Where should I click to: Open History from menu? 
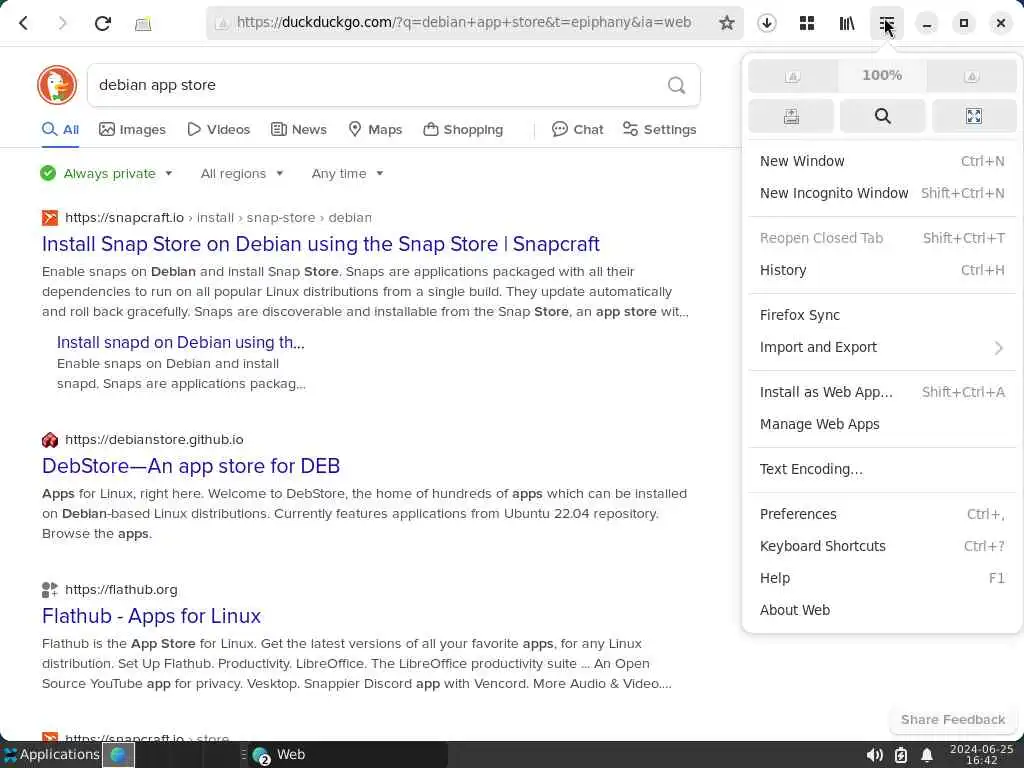[882, 270]
